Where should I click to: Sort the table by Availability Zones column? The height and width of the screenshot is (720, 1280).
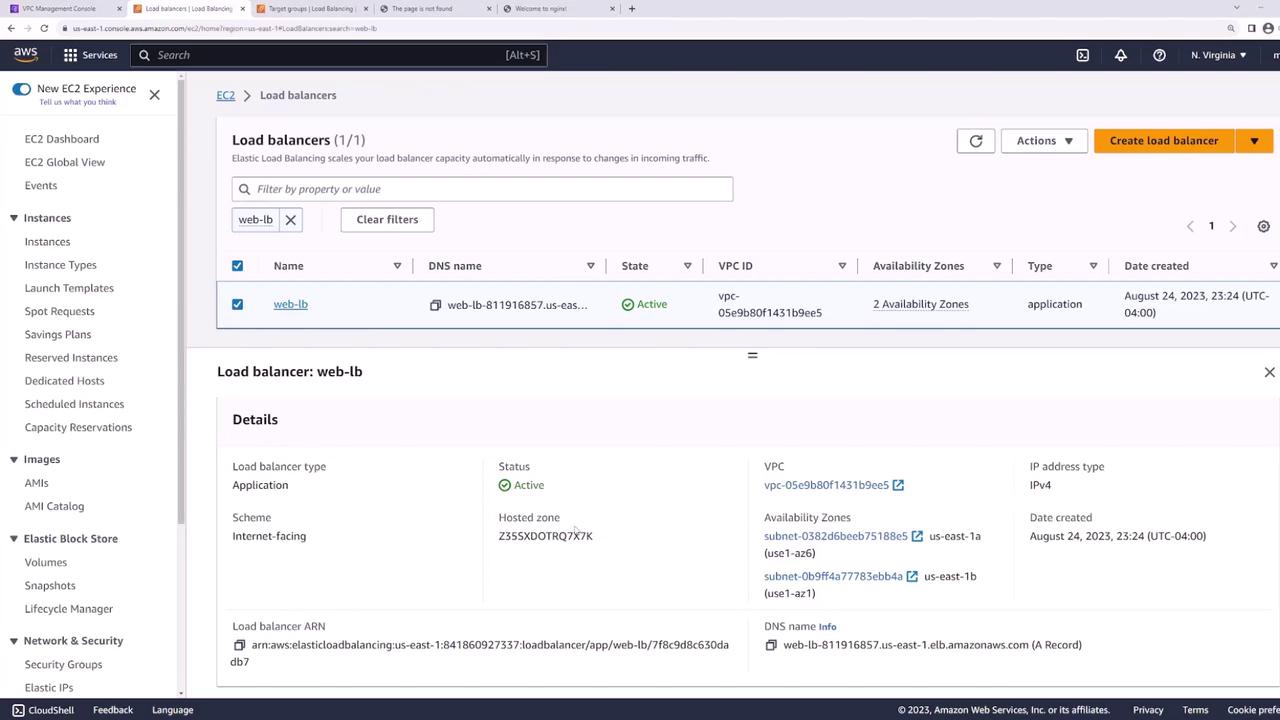[x=997, y=266]
